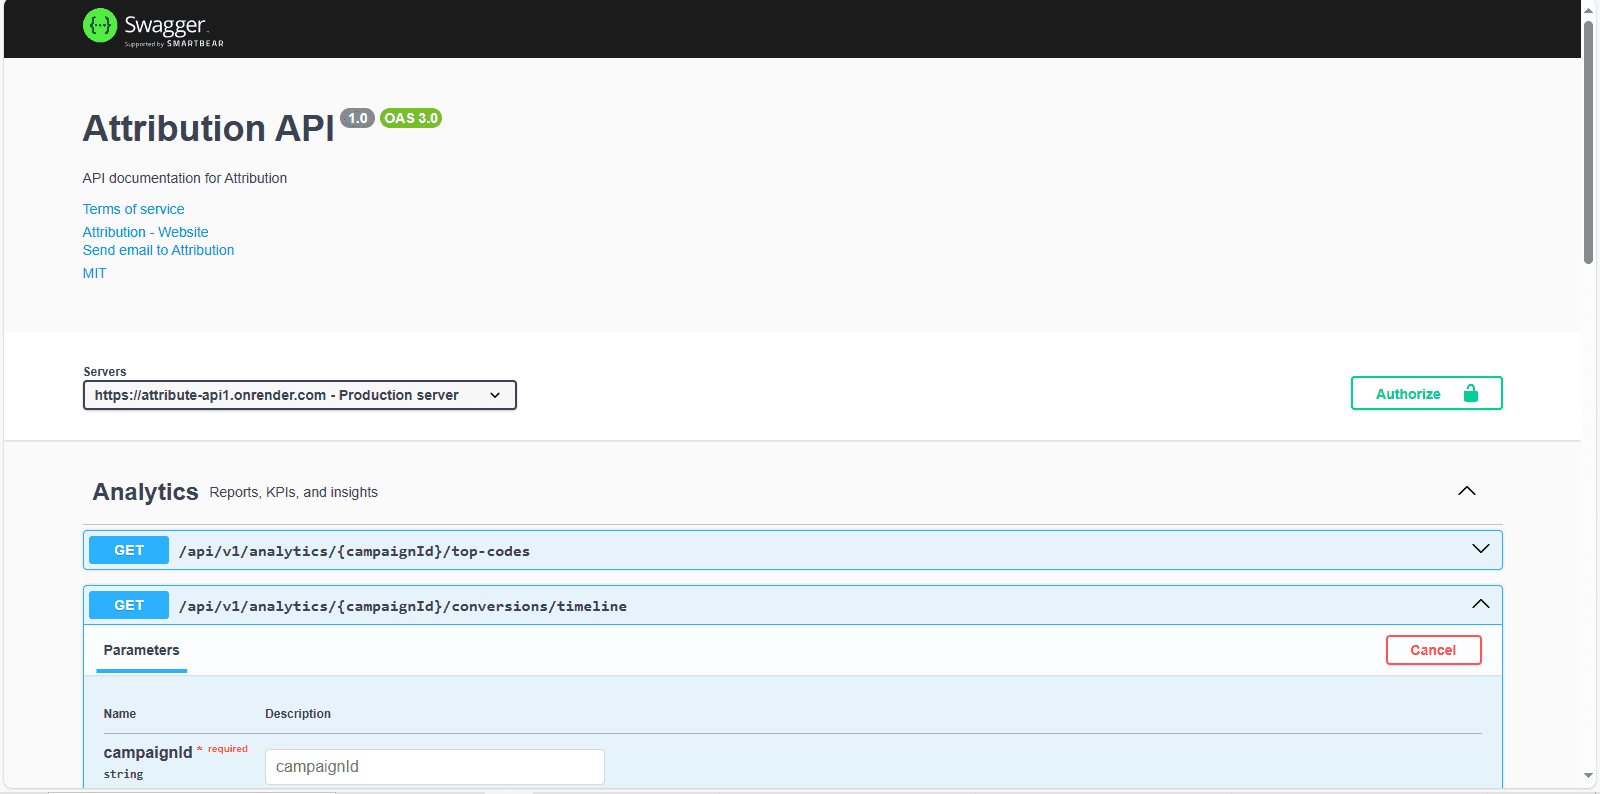Click the scrollbar down arrow
Viewport: 1600px width, 794px height.
click(x=1588, y=776)
